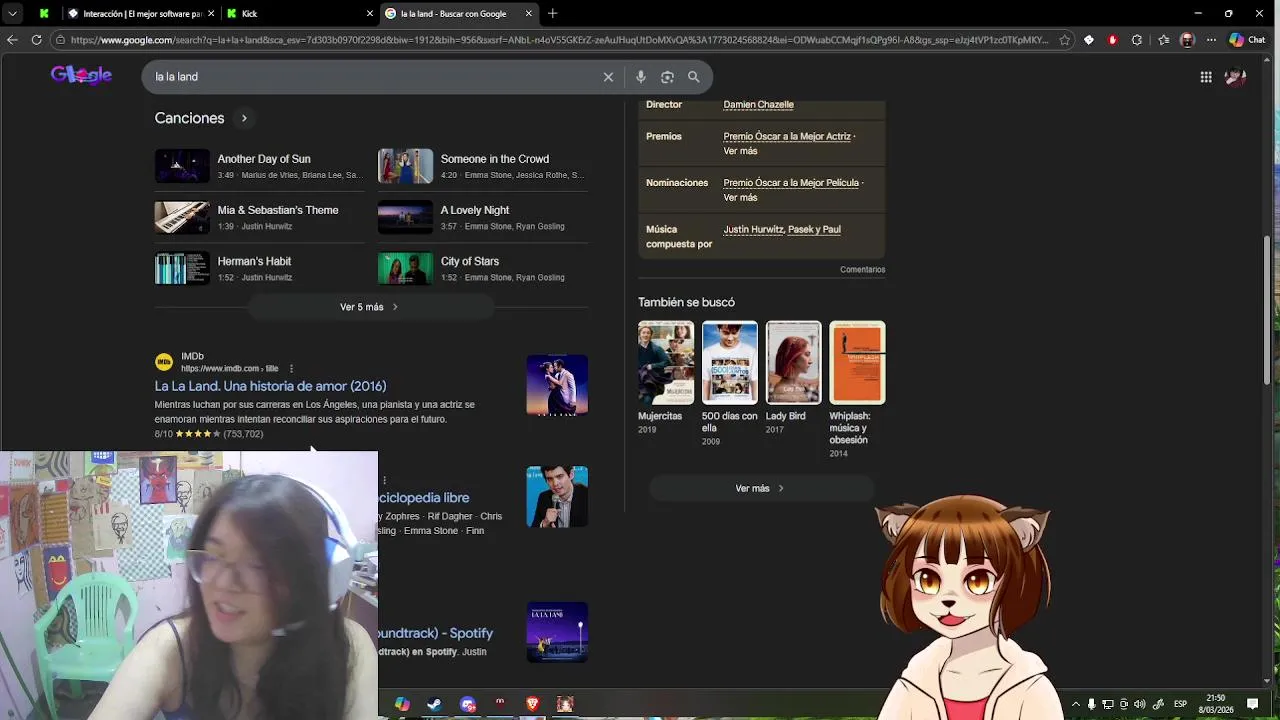
Task: Close the la la land Google tab
Action: 528,14
